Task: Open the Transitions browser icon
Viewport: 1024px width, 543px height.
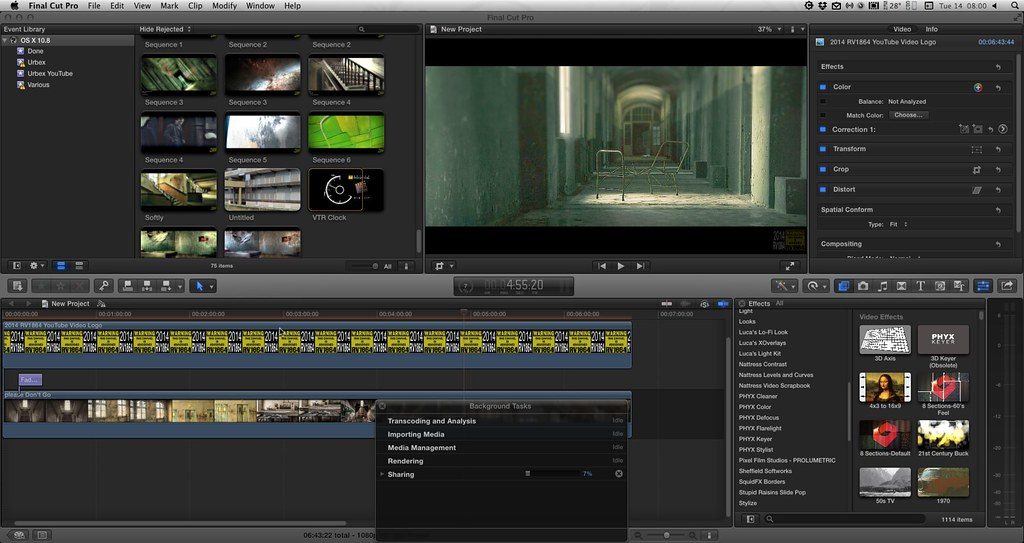Action: 901,286
